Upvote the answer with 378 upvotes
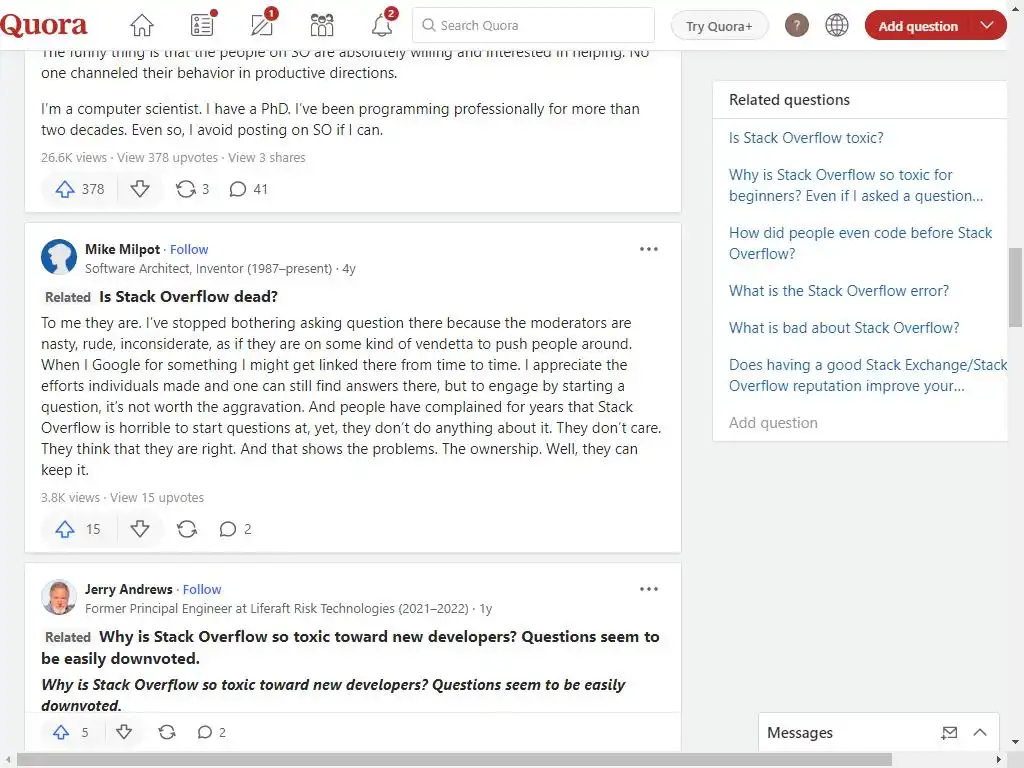The width and height of the screenshot is (1024, 768). pyautogui.click(x=80, y=189)
